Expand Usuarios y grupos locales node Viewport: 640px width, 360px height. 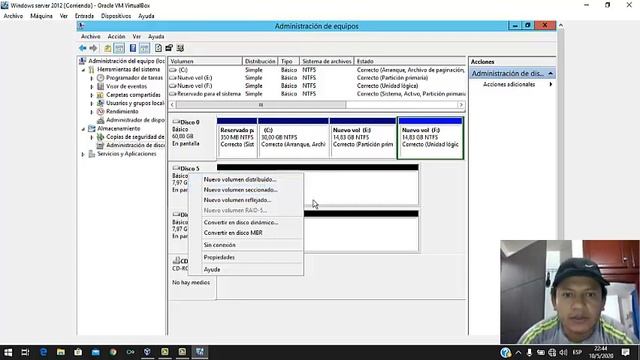(x=92, y=103)
